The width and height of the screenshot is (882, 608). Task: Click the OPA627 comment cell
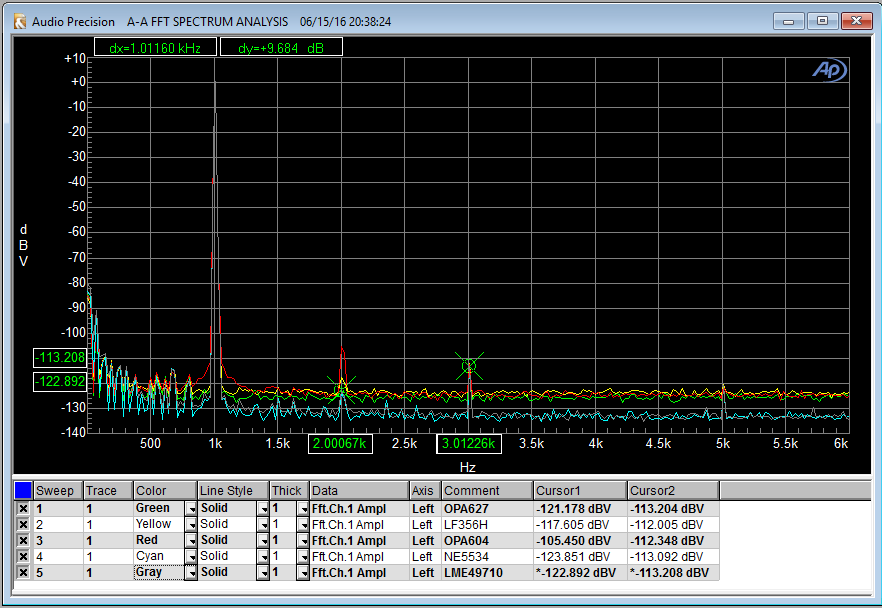coord(487,508)
